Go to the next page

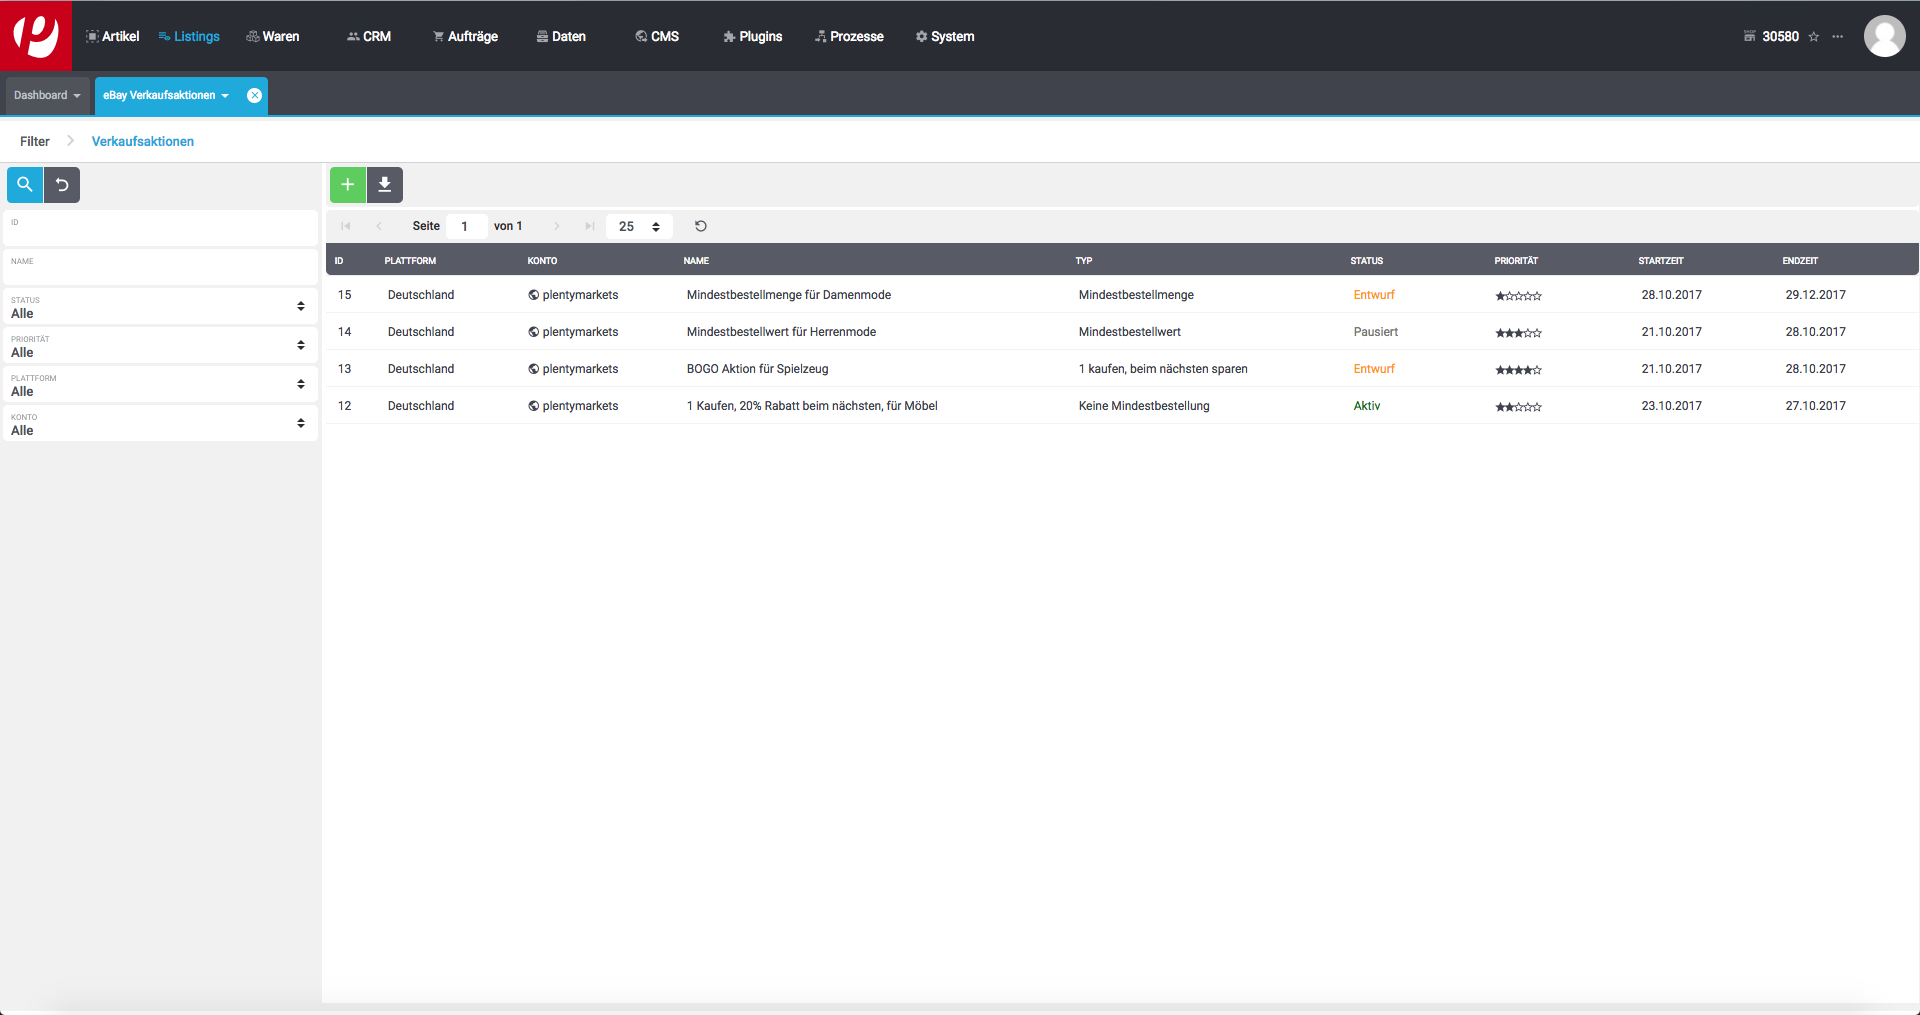[x=557, y=226]
